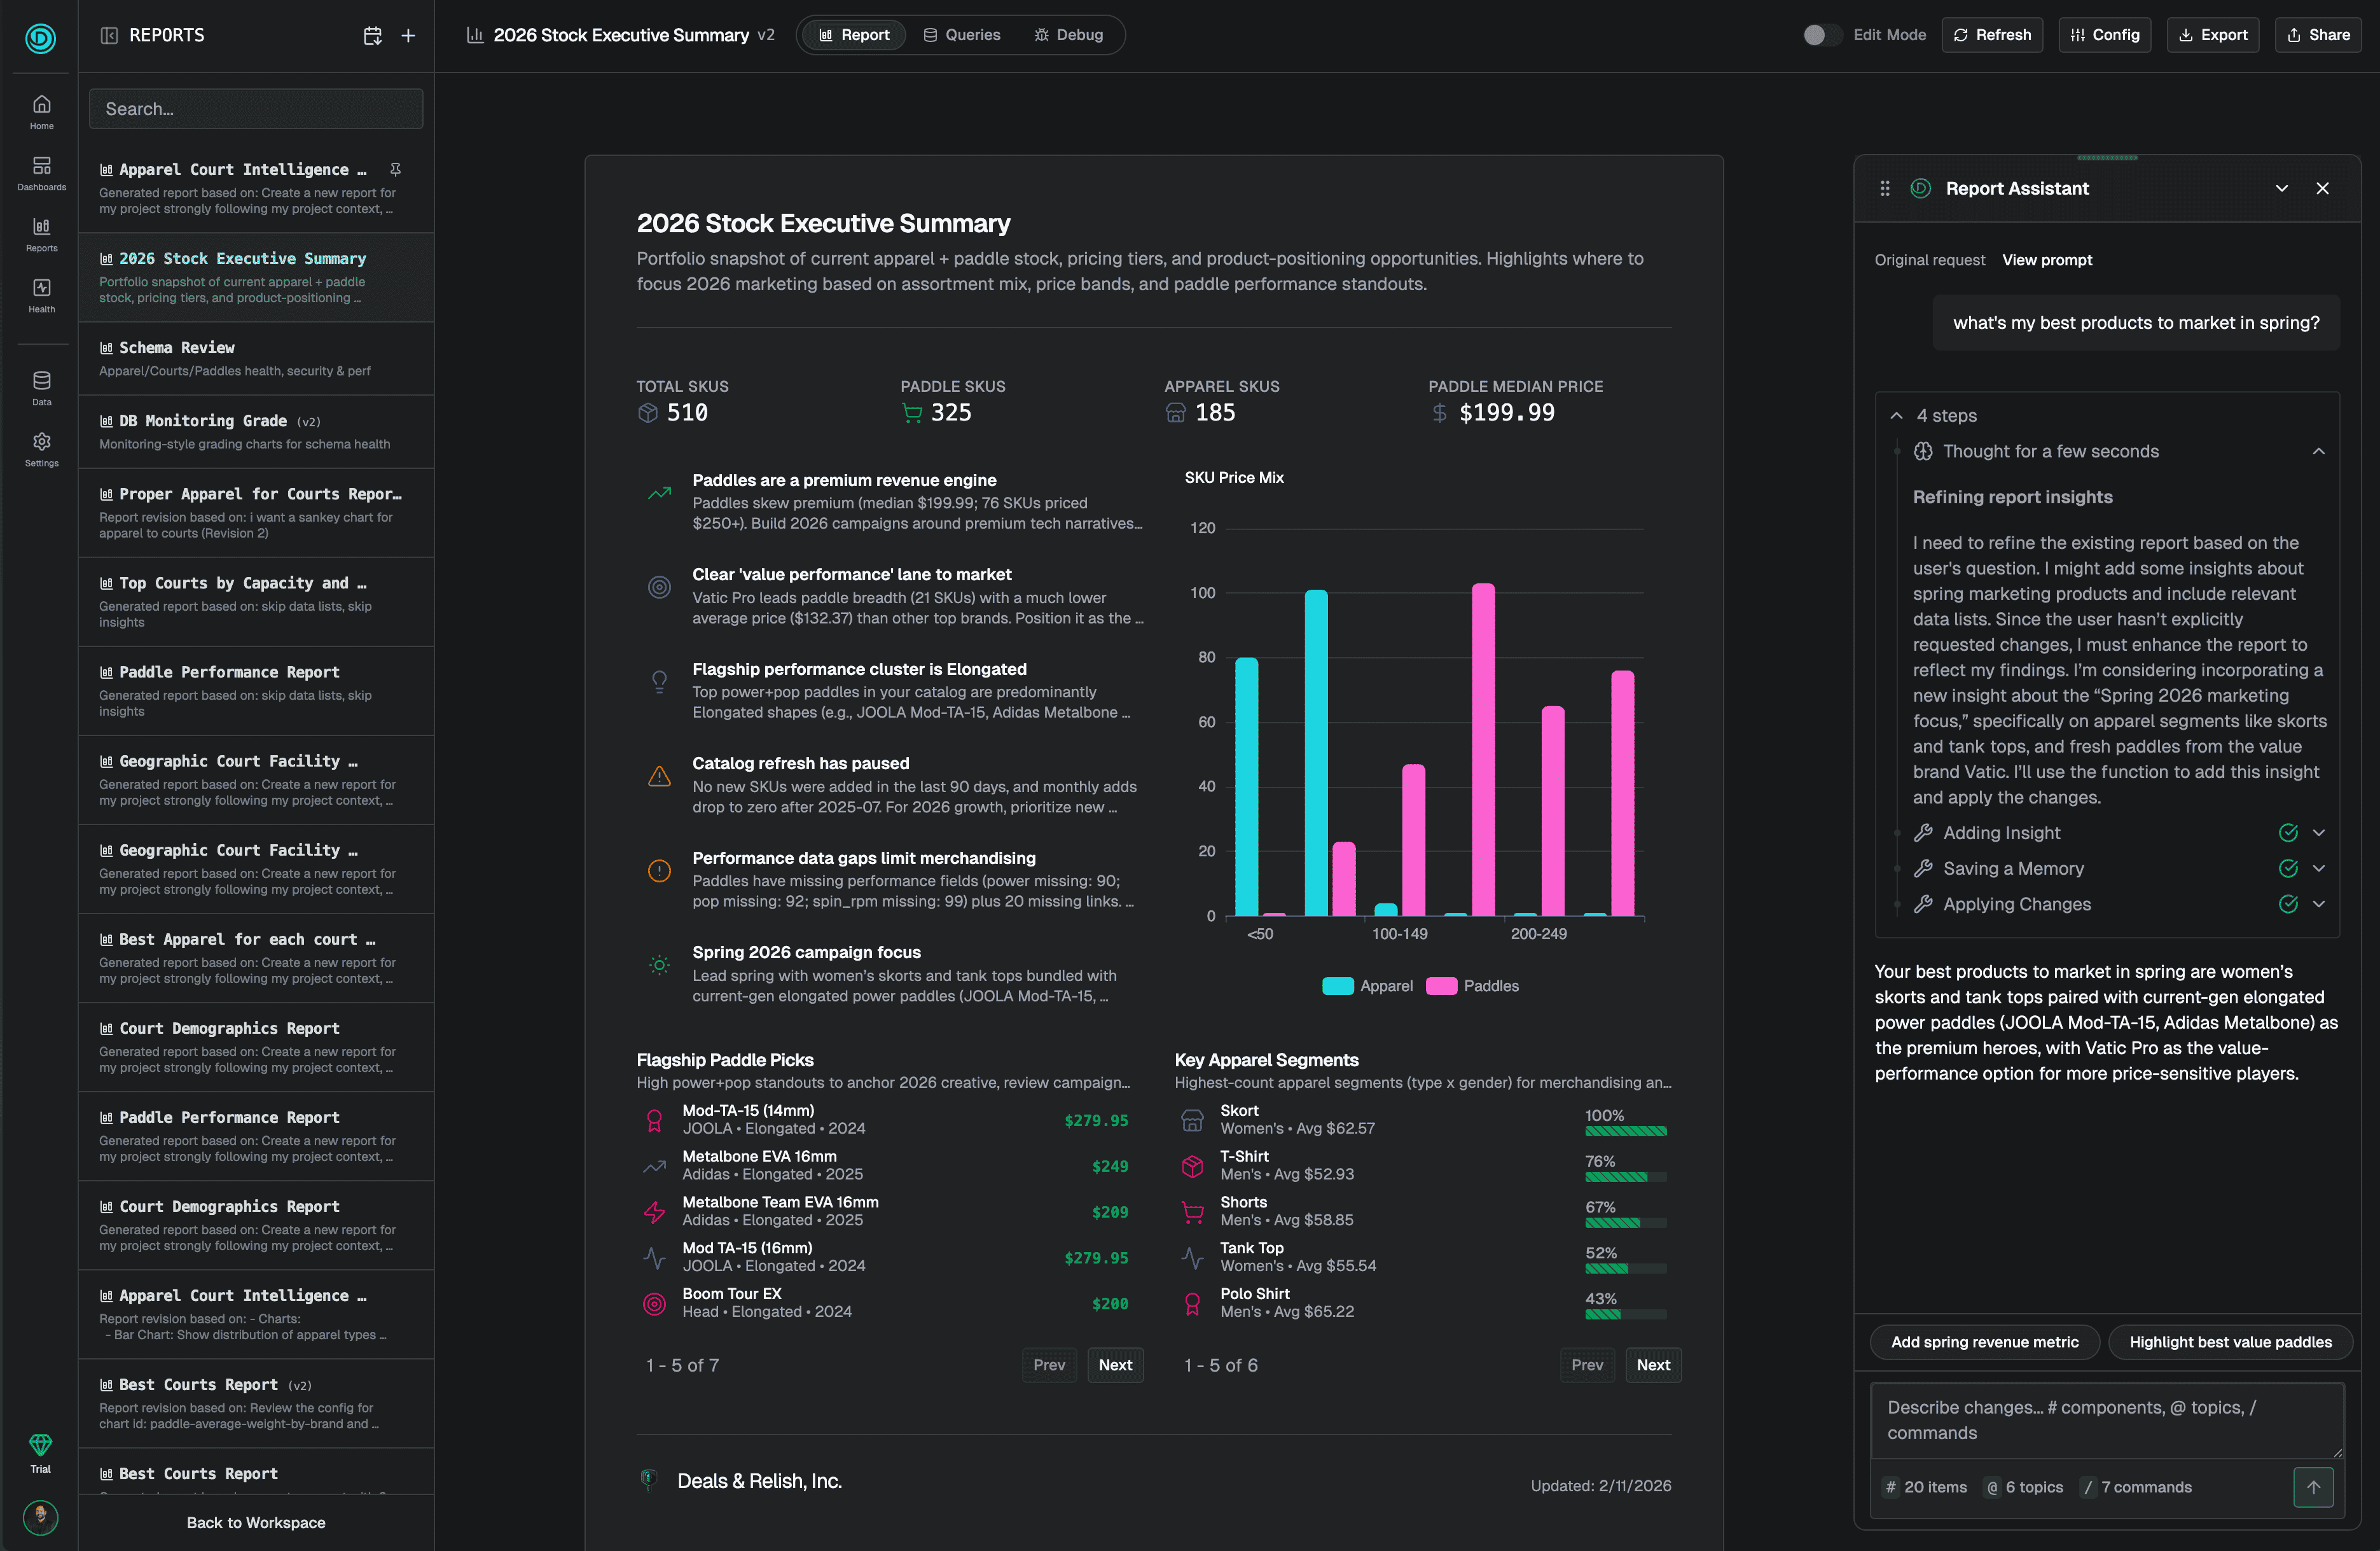Open the calendar schedule icon in Reports header
2380x1551 pixels.
pos(372,36)
